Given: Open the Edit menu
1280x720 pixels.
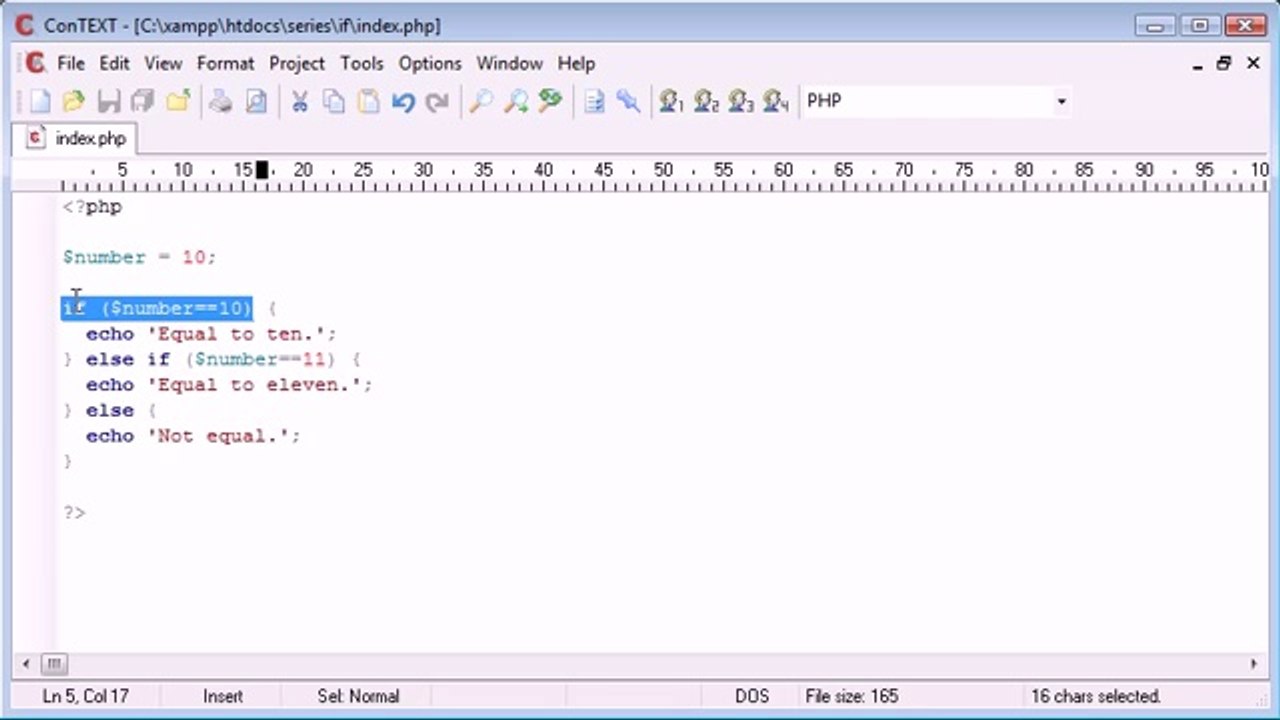Looking at the screenshot, I should coord(114,63).
